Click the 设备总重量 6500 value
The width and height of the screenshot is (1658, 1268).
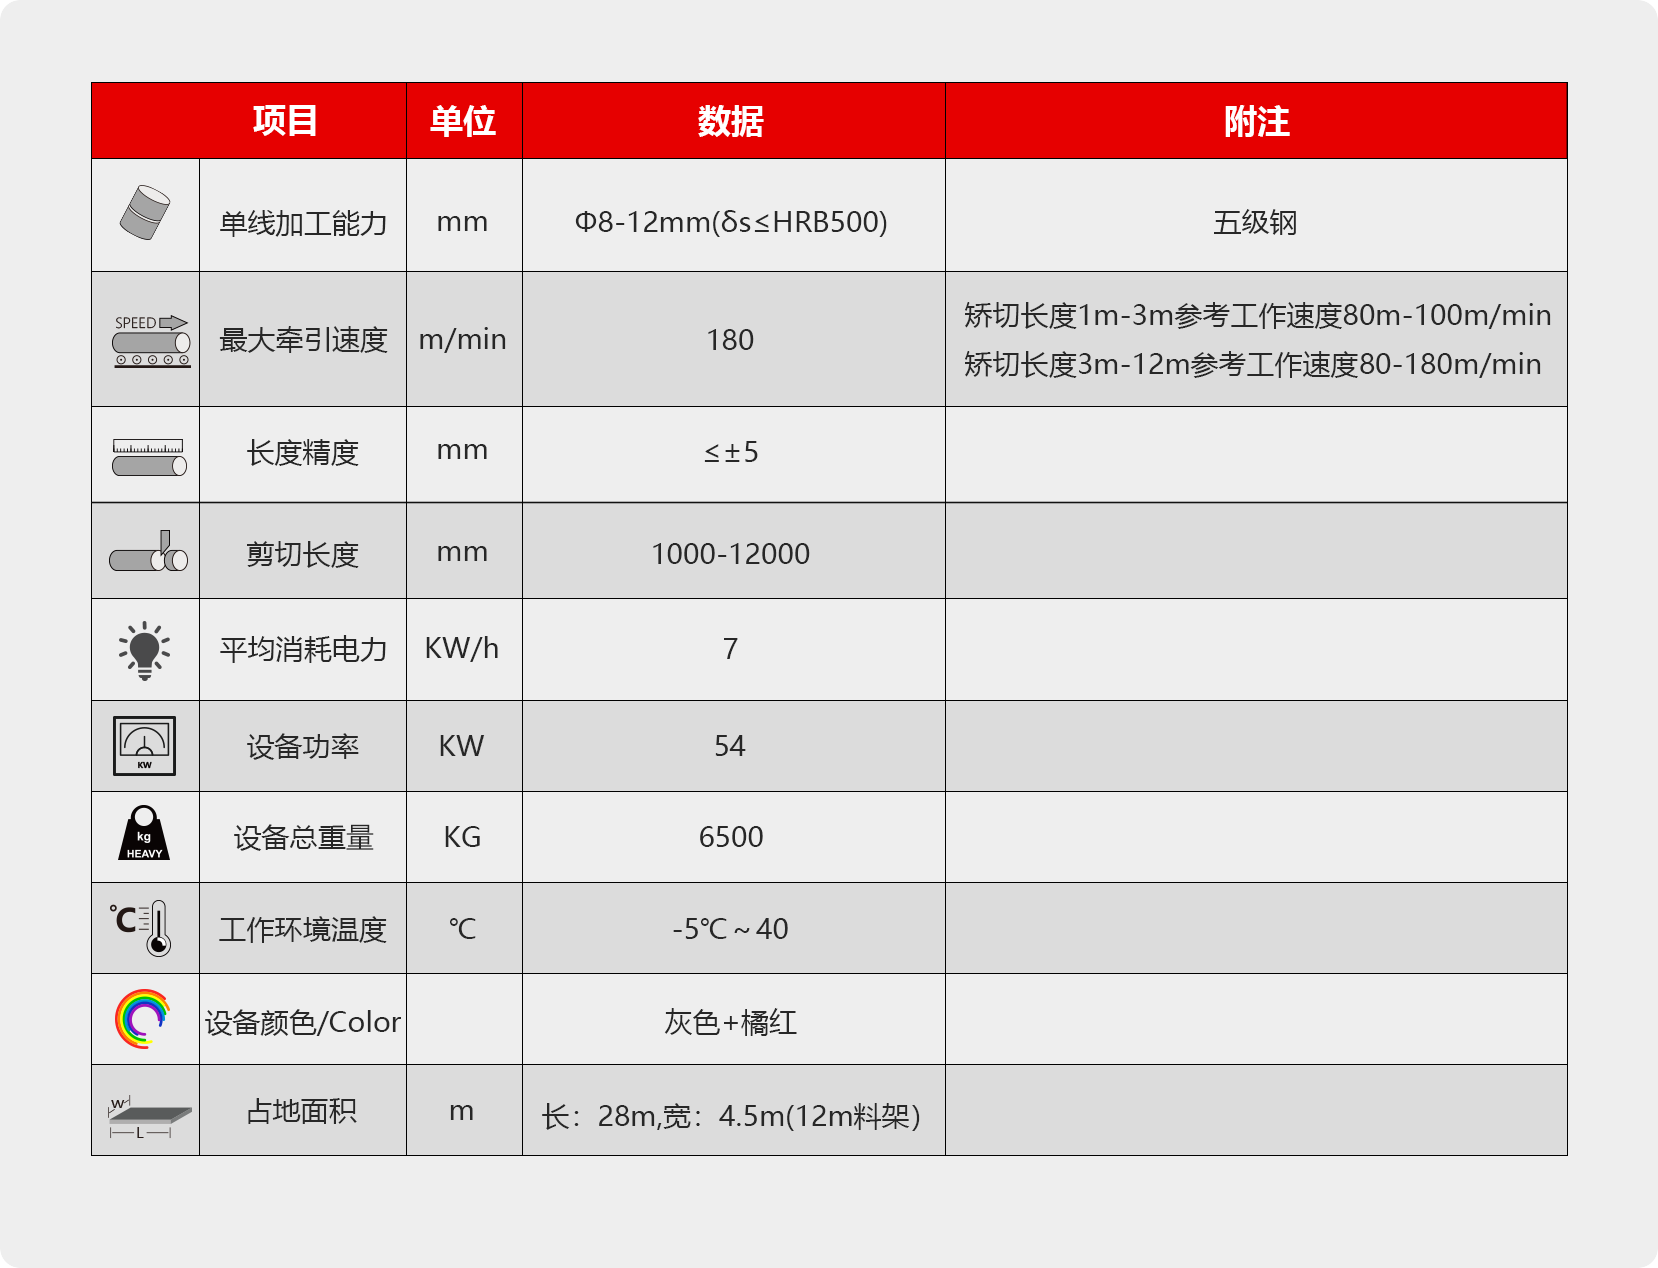coord(730,837)
